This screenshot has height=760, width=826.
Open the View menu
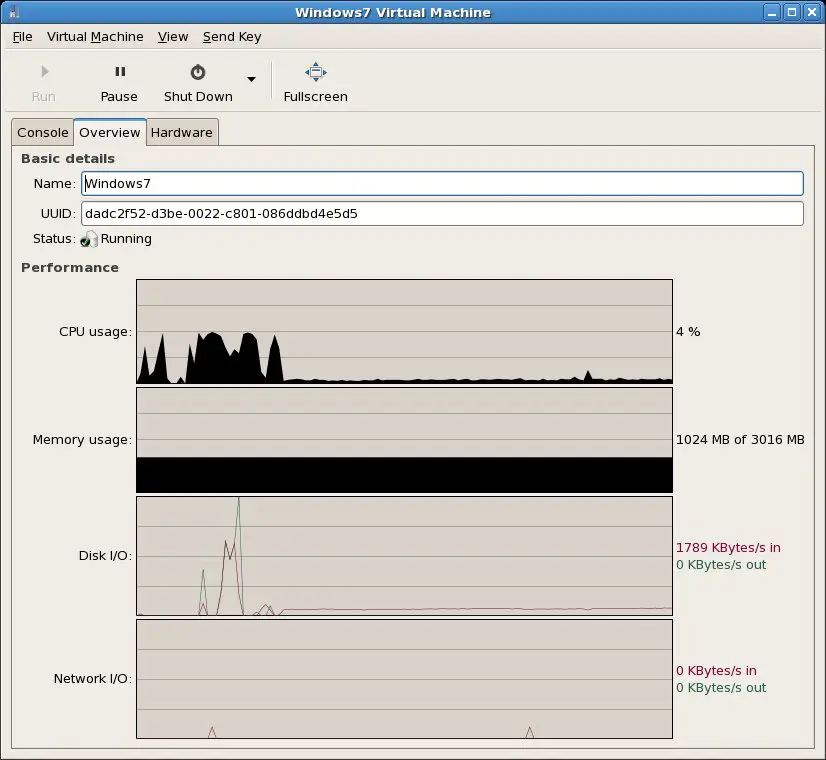(x=173, y=37)
